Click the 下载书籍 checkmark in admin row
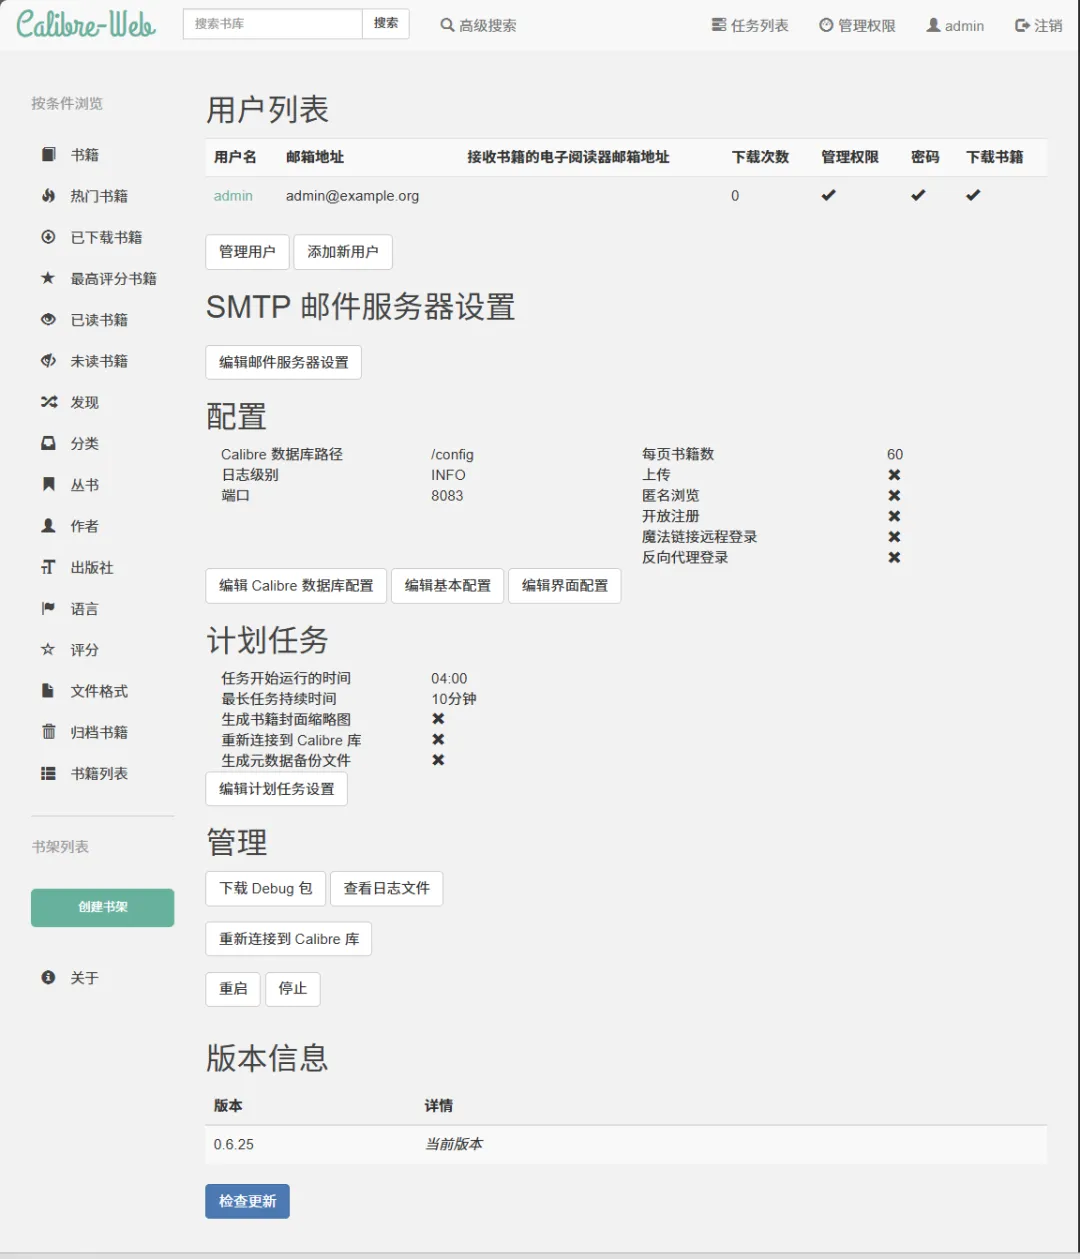This screenshot has width=1080, height=1259. pos(973,195)
